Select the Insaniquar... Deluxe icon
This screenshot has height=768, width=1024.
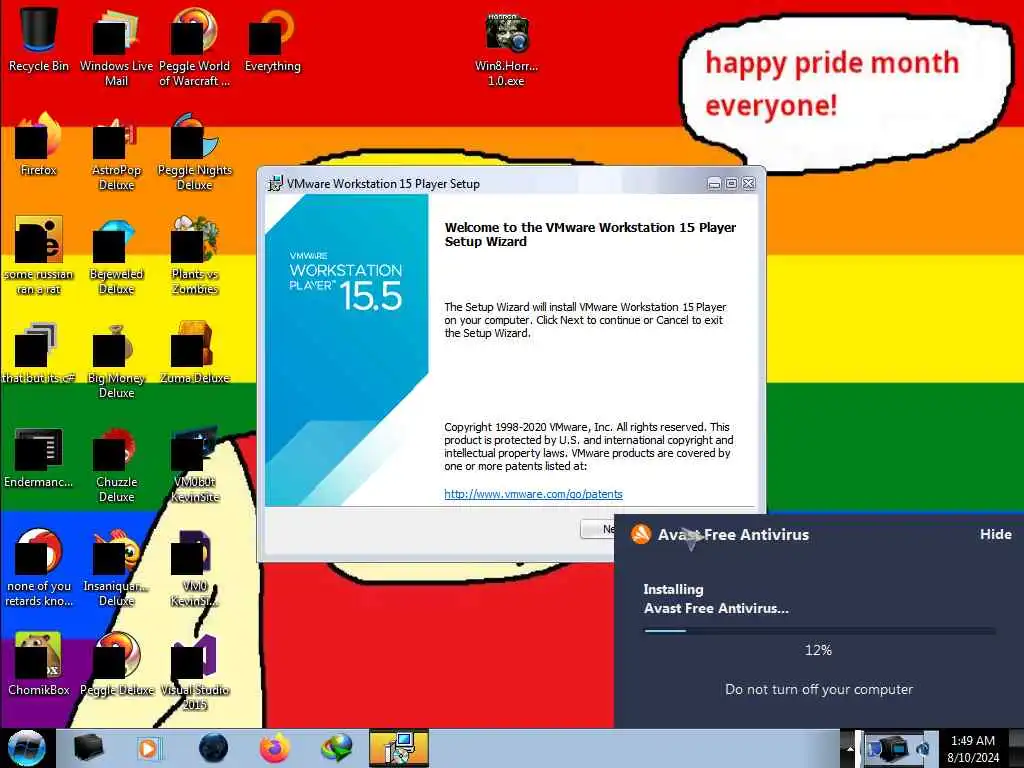[116, 568]
